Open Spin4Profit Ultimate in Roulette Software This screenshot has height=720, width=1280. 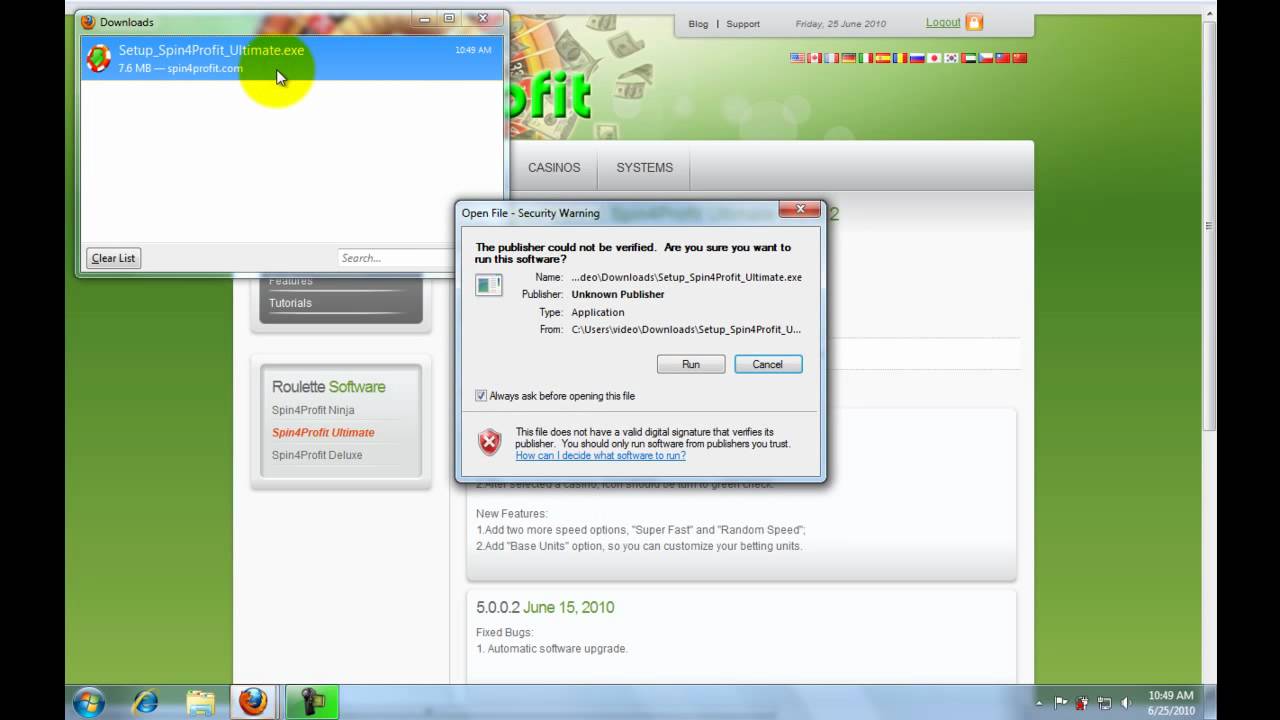click(323, 432)
